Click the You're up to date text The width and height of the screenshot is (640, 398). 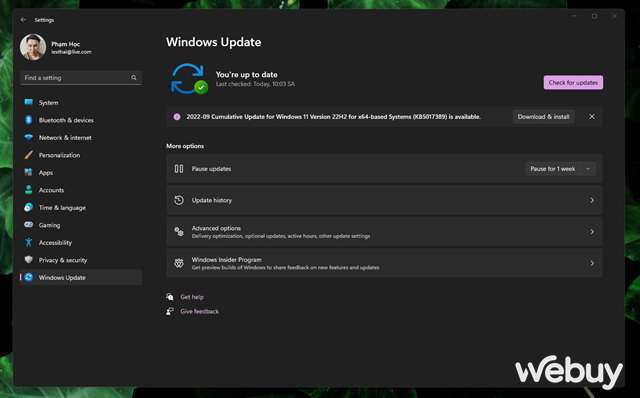point(247,74)
